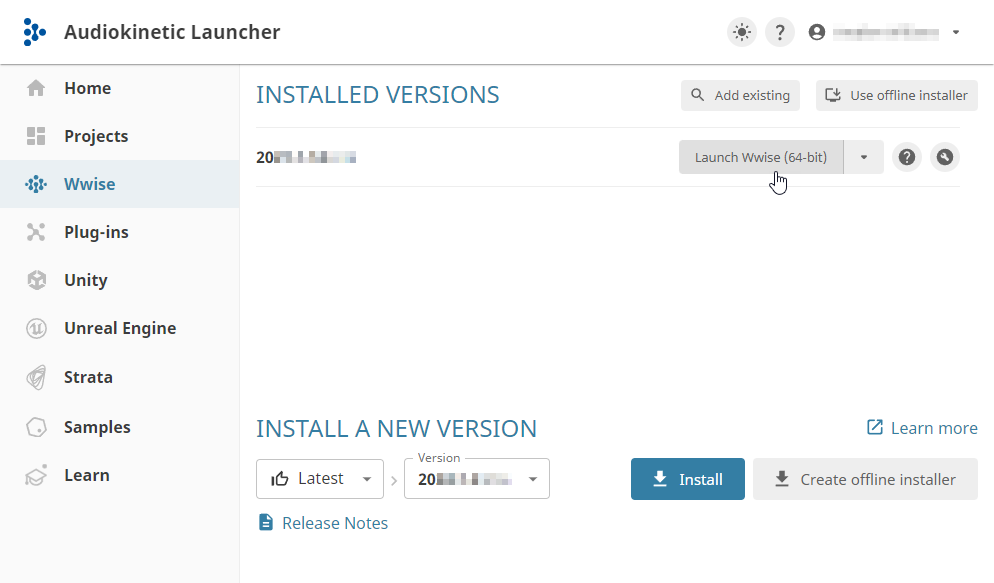Image resolution: width=994 pixels, height=583 pixels.
Task: Open the Unity integration page
Action: click(85, 280)
